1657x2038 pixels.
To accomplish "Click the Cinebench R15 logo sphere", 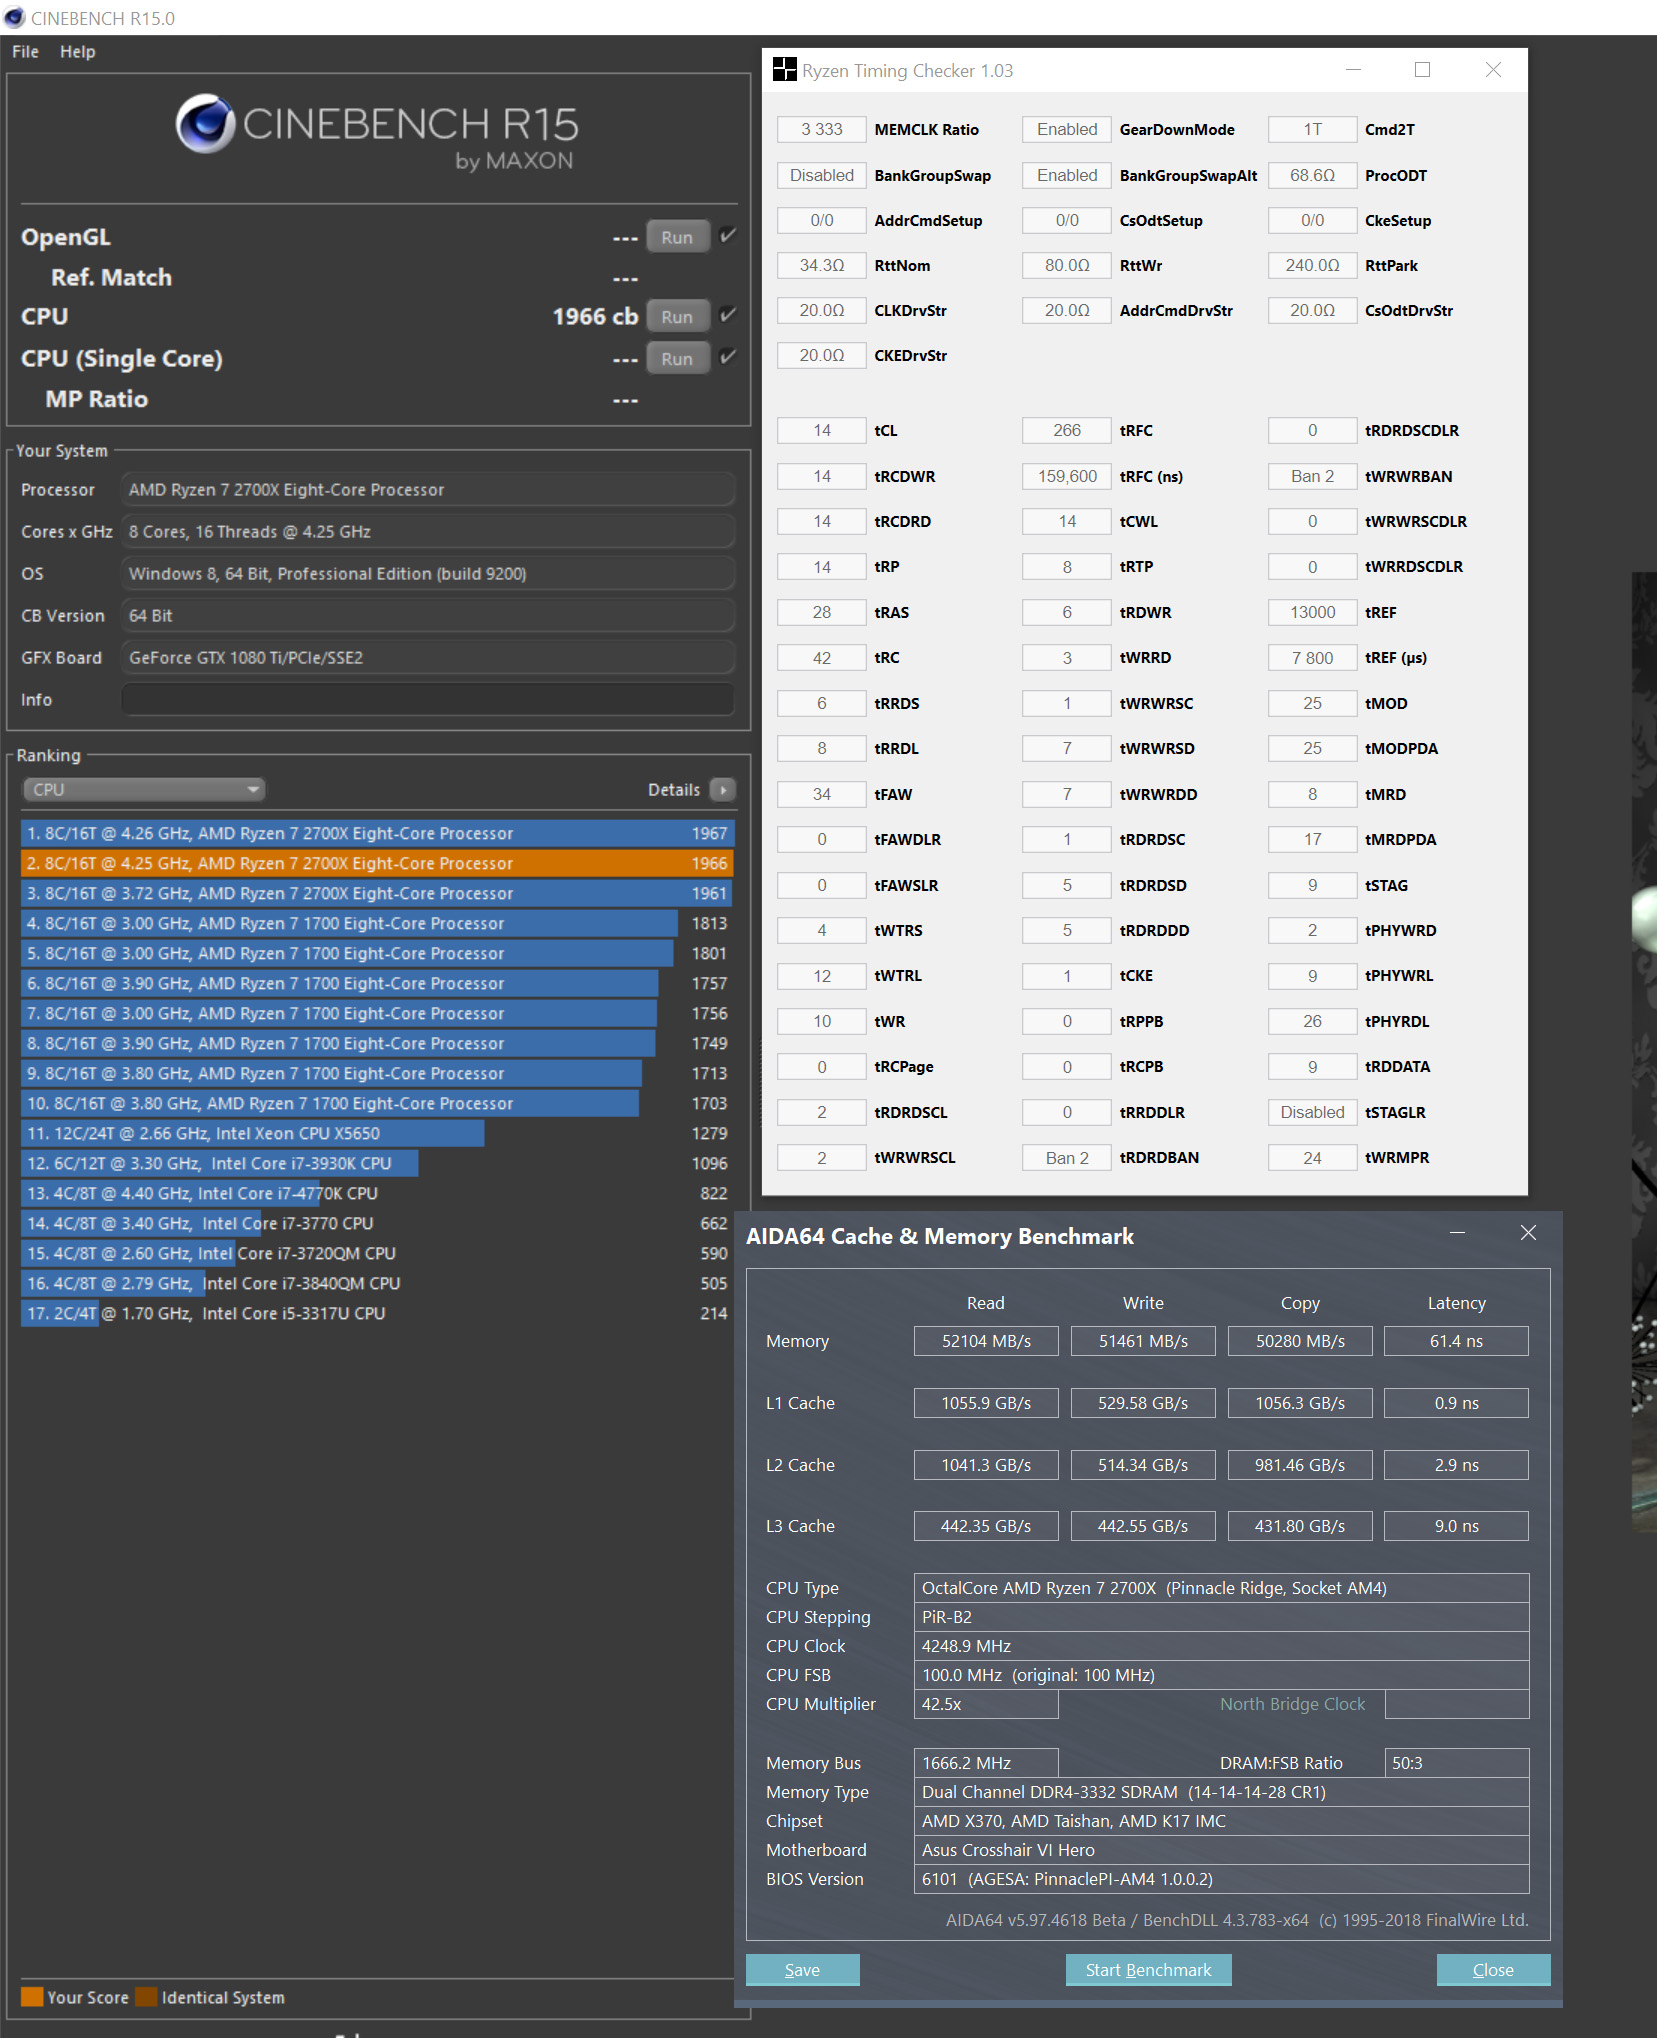I will [206, 124].
